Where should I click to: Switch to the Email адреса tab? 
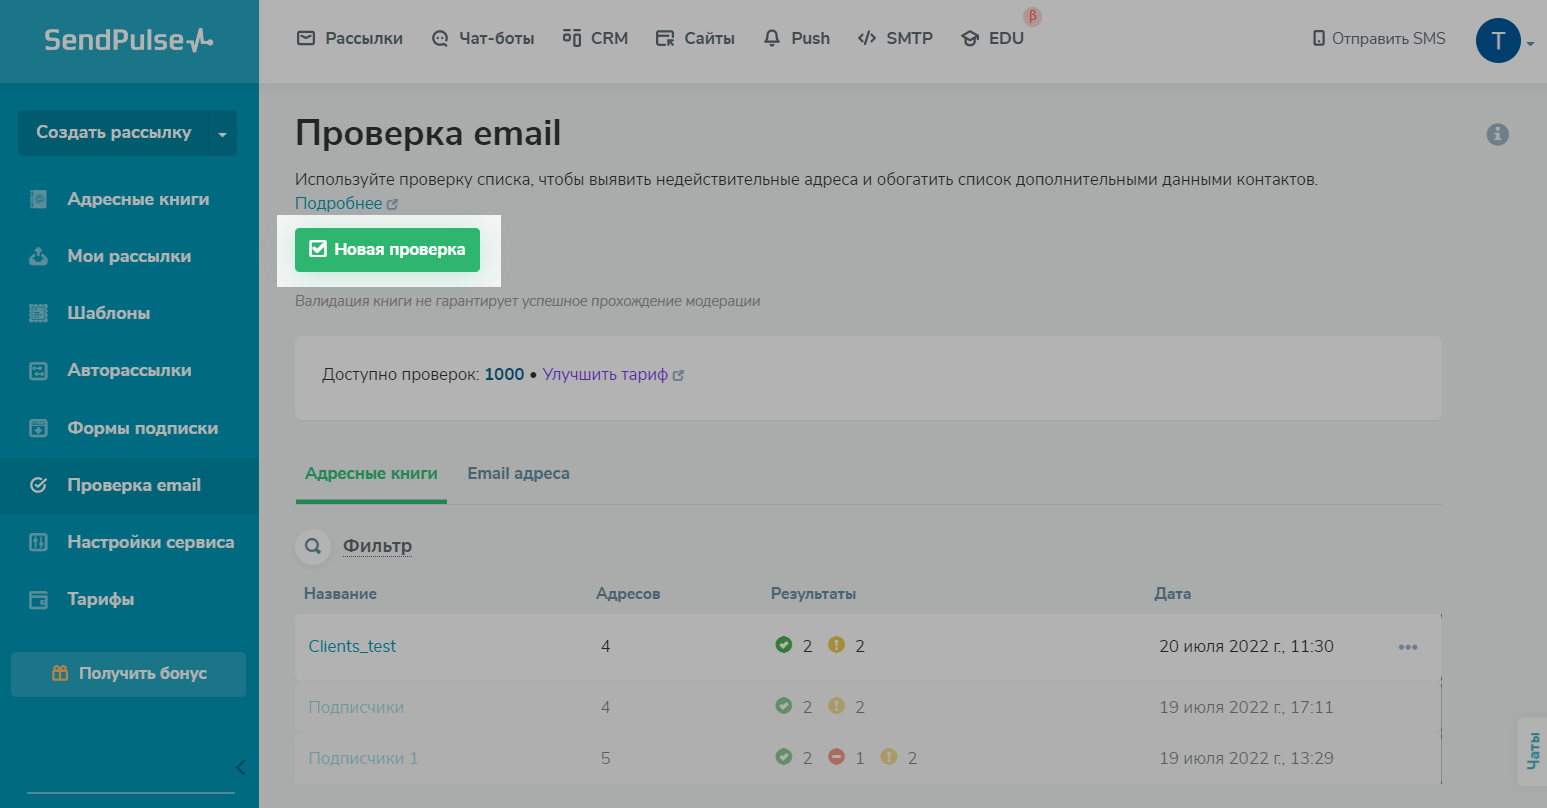click(518, 473)
